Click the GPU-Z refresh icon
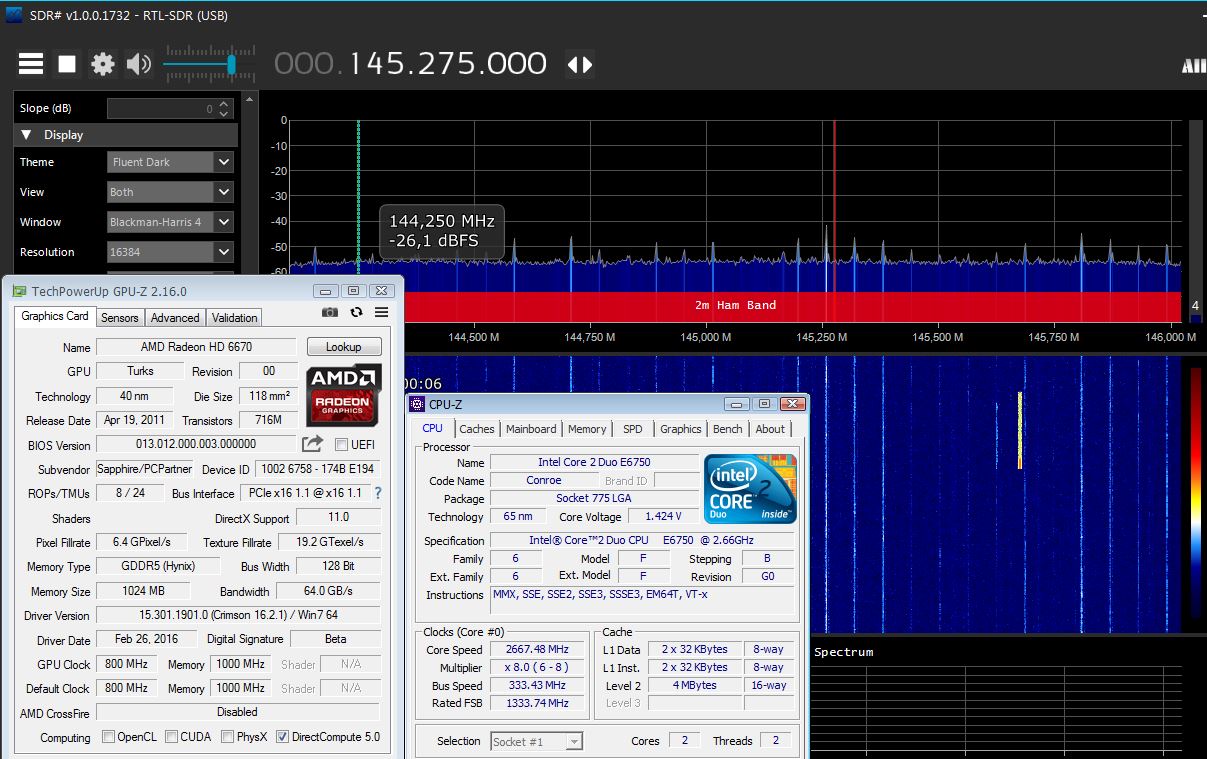This screenshot has width=1207, height=759. [356, 314]
